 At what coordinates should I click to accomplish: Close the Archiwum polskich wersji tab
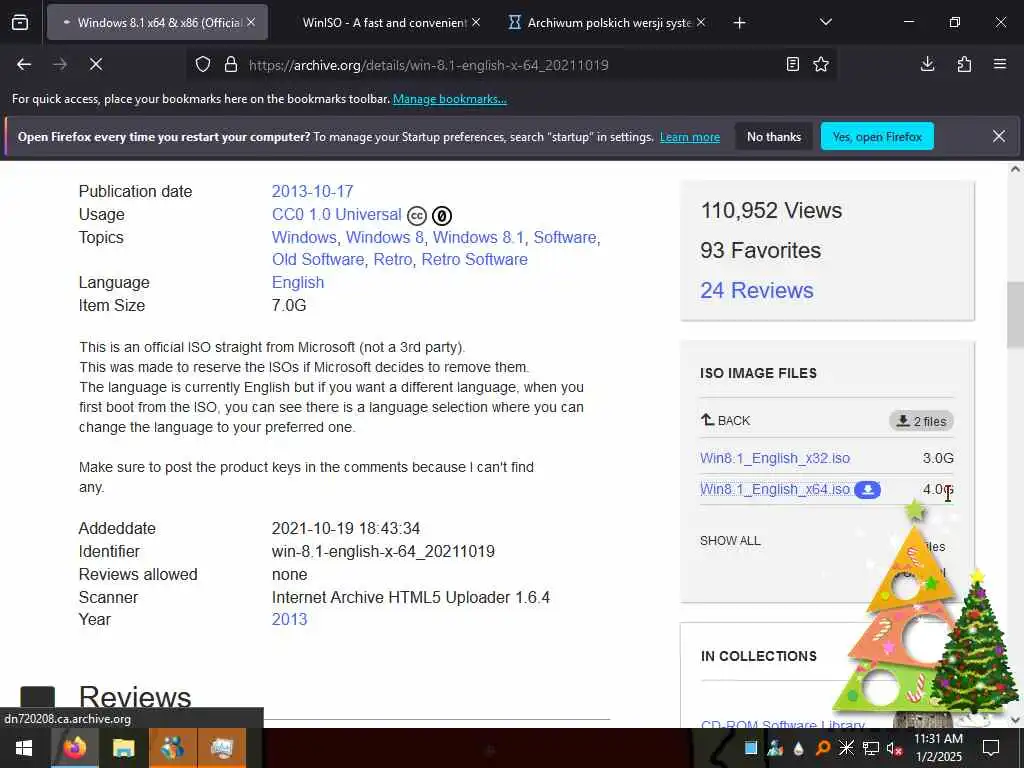click(x=701, y=22)
